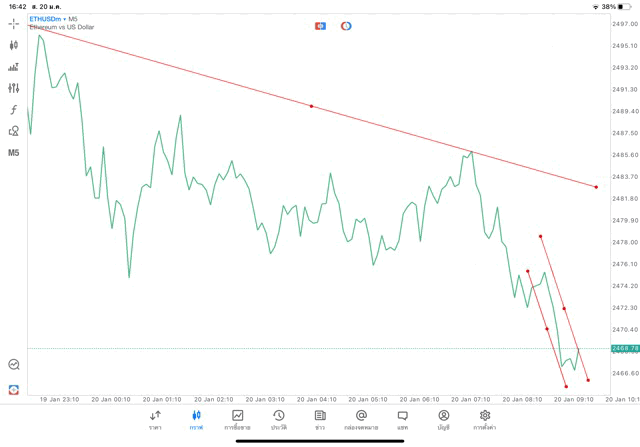Open the ข่าว news tab
Viewport: 640px width, 447px height.
[x=319, y=419]
